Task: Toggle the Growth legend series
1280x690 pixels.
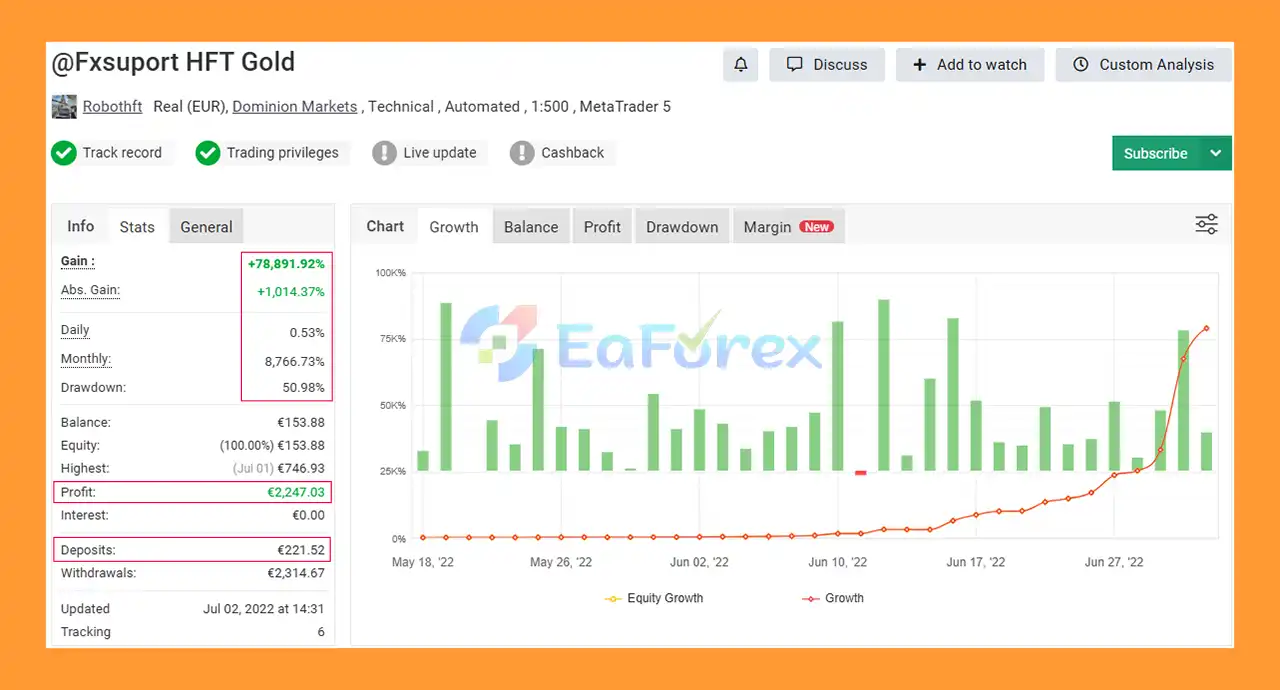Action: coord(832,598)
